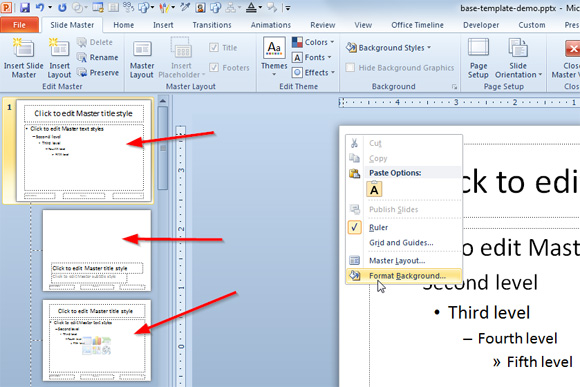The image size is (580, 387).
Task: Click the PowerPoint application logo icon
Action: pyautogui.click(x=6, y=7)
